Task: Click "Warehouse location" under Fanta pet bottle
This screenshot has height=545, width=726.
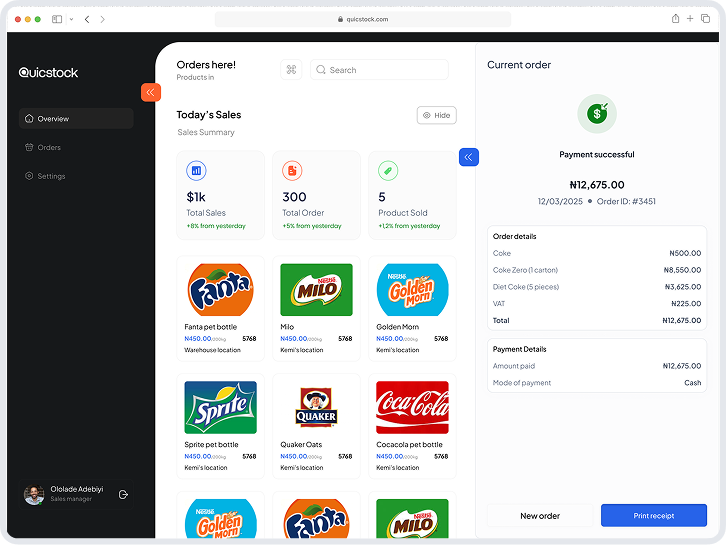Action: click(x=213, y=350)
